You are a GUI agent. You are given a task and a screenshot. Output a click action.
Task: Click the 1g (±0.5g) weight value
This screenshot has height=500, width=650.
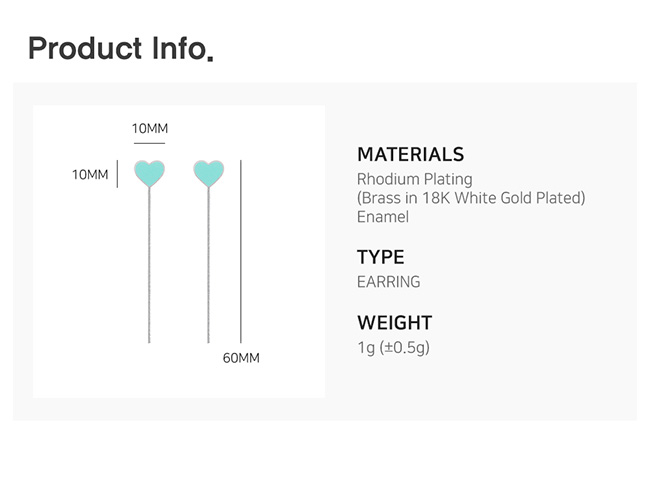point(393,347)
